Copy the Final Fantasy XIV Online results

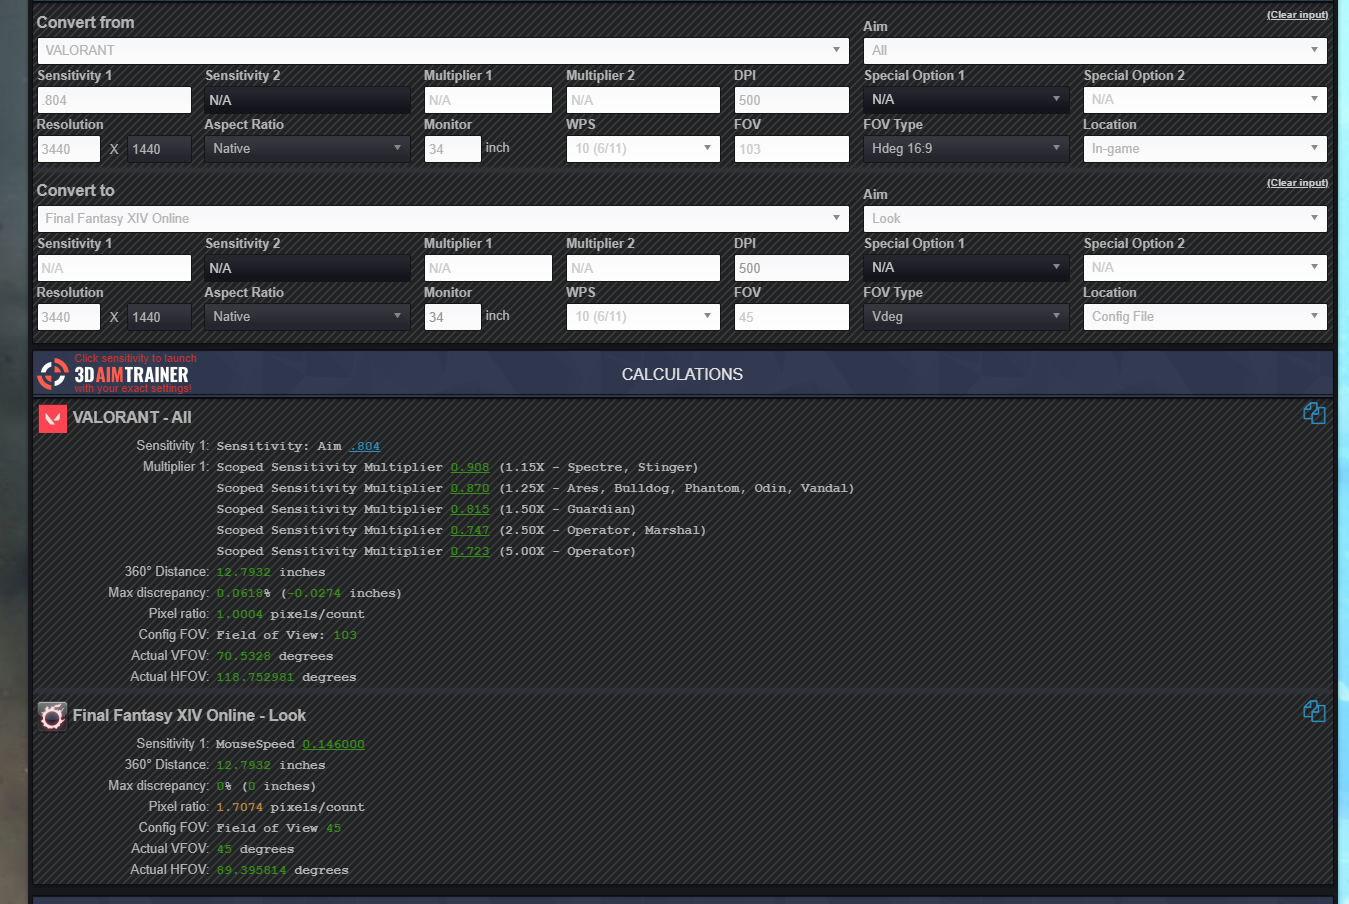coord(1314,711)
